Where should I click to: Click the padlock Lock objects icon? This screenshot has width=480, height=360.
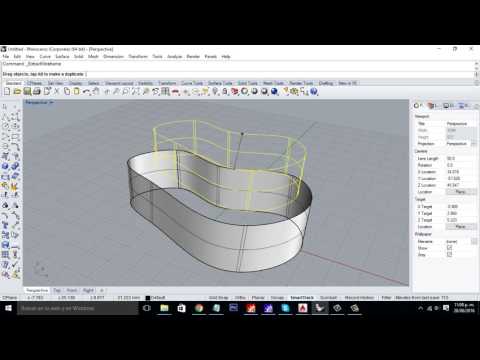pos(225,91)
